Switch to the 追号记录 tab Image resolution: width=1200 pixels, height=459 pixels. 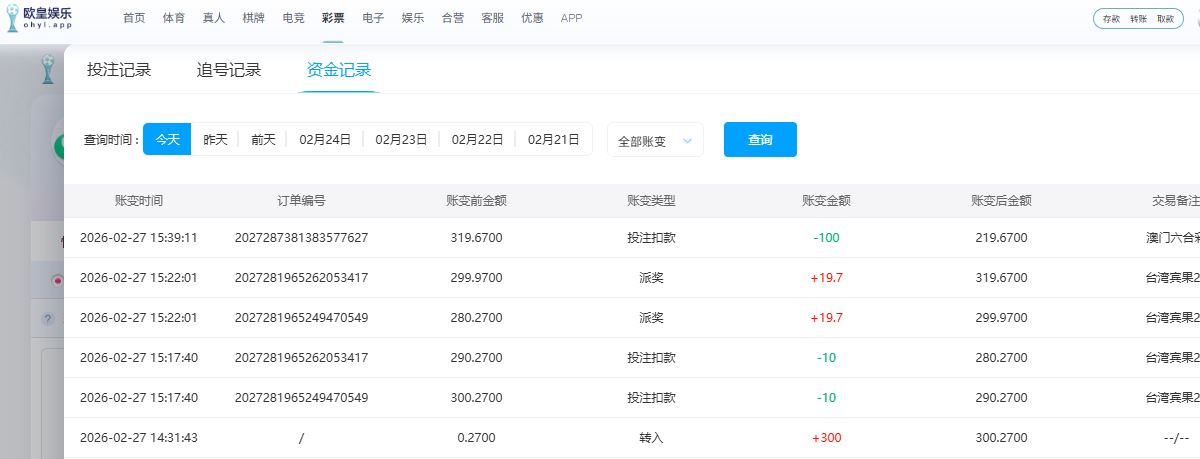click(229, 70)
